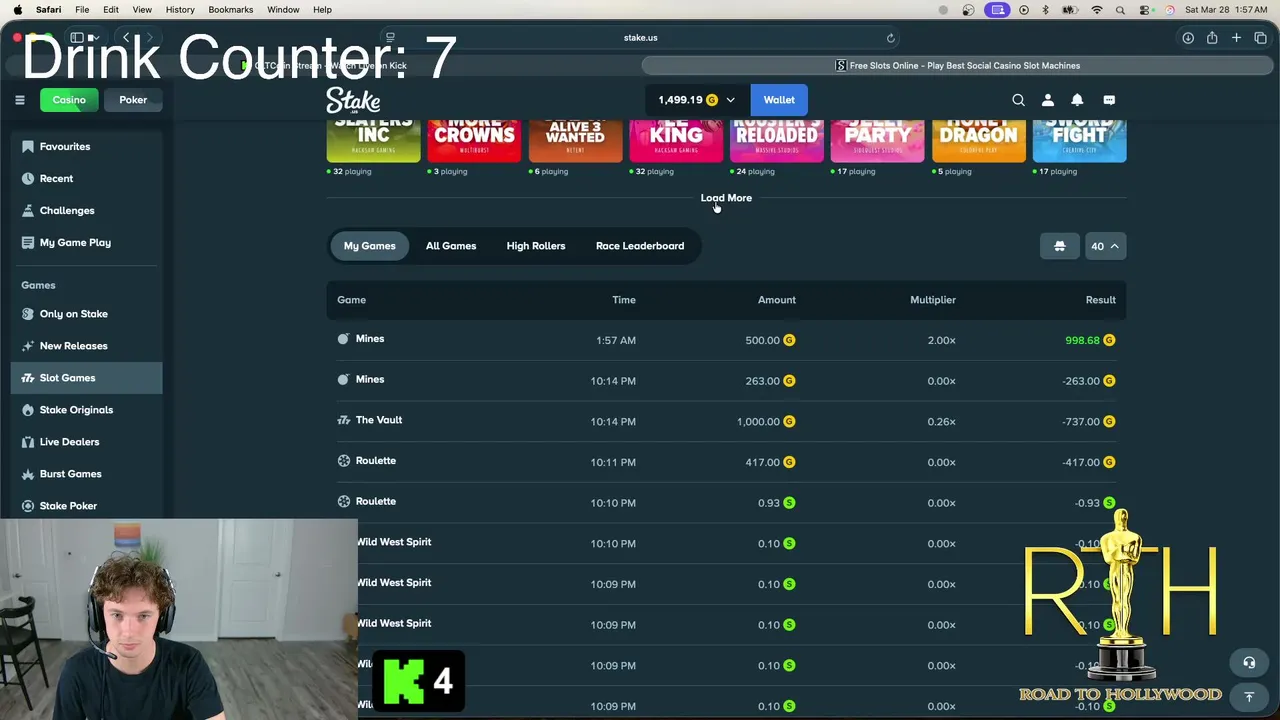Click the Live Dealers icon
The image size is (1280, 720).
(28, 442)
